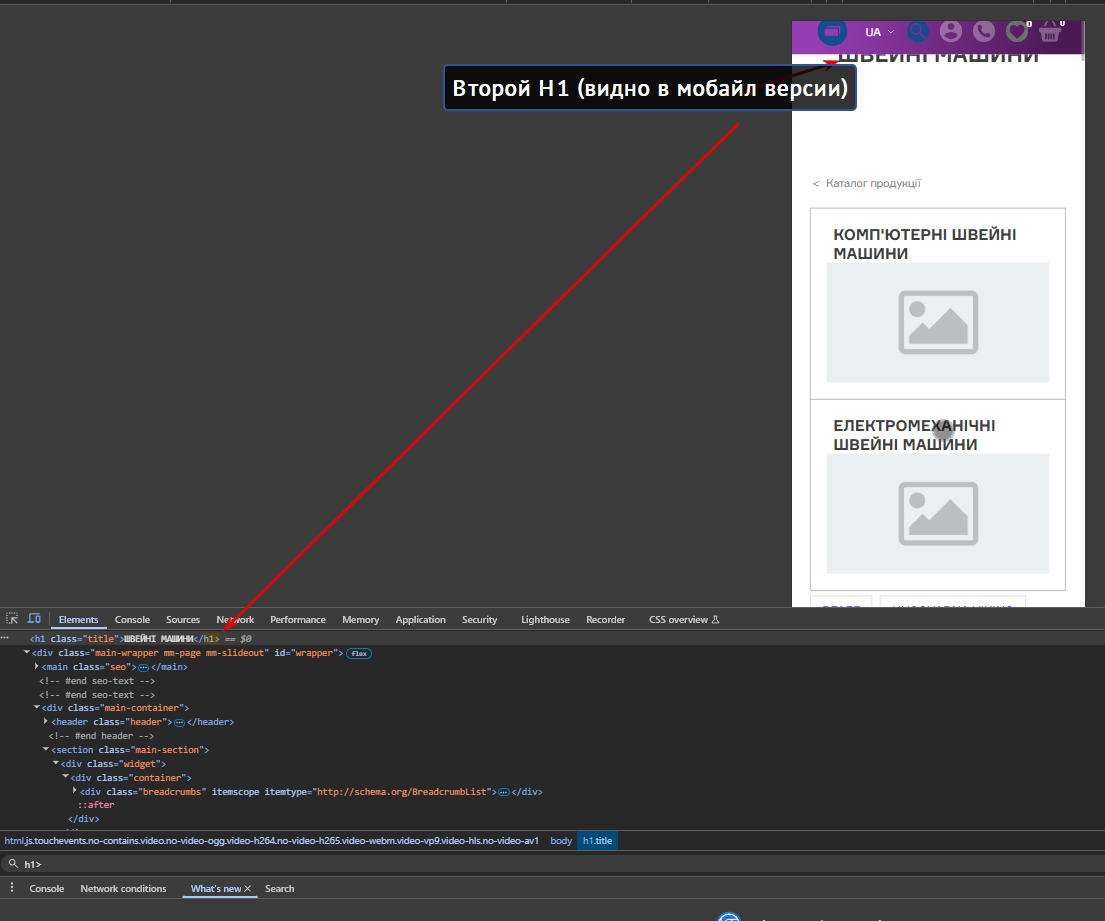Viewport: 1105px width, 921px height.
Task: Click the magnifier icon in the DOM search bar
Action: tap(13, 863)
